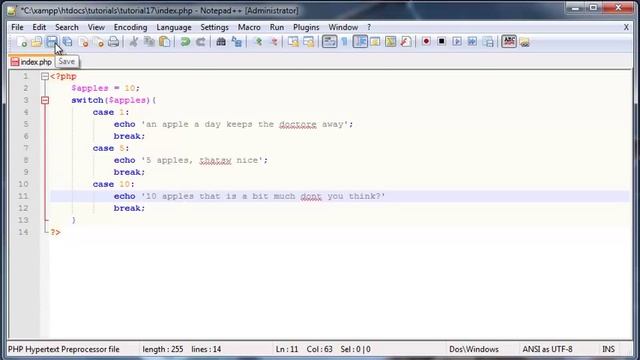
Task: Toggle Word wrap in toolbar
Action: coord(329,42)
